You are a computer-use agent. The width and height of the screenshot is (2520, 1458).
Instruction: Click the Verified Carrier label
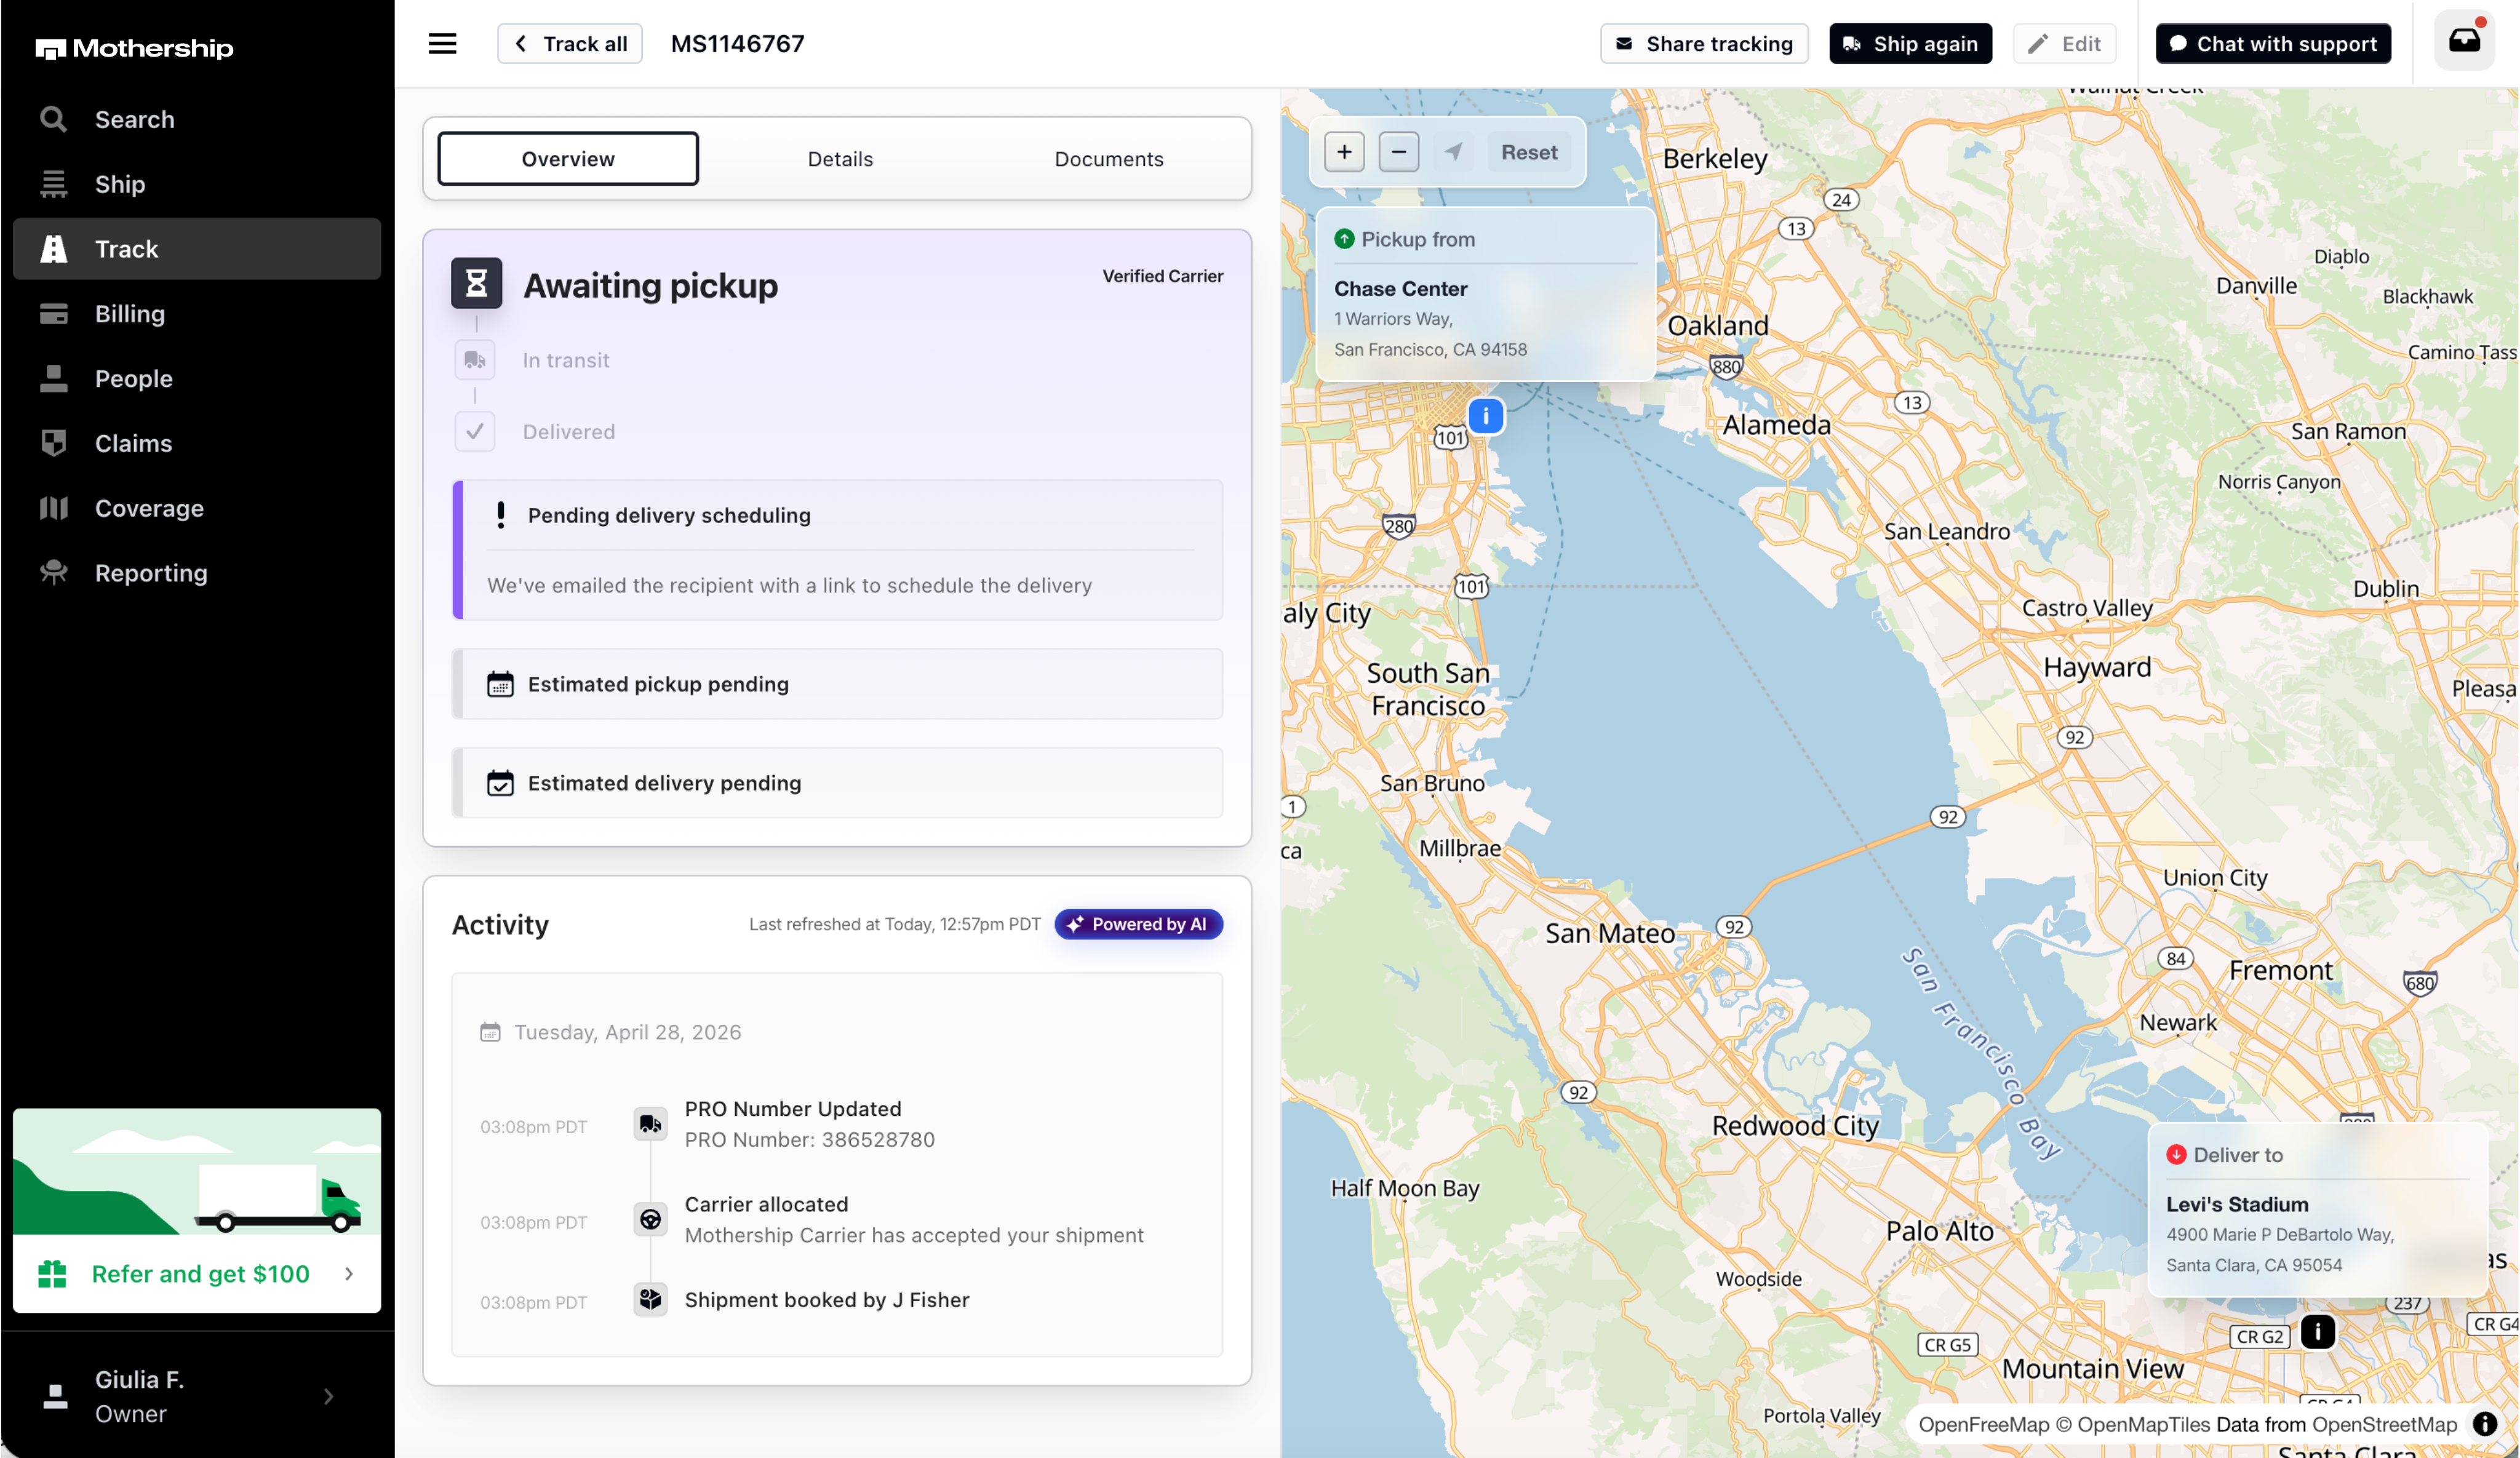[x=1162, y=276]
